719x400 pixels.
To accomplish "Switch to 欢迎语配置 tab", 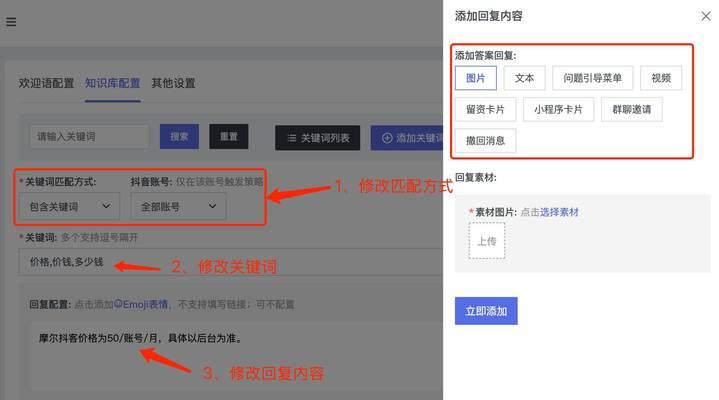I will (x=46, y=83).
